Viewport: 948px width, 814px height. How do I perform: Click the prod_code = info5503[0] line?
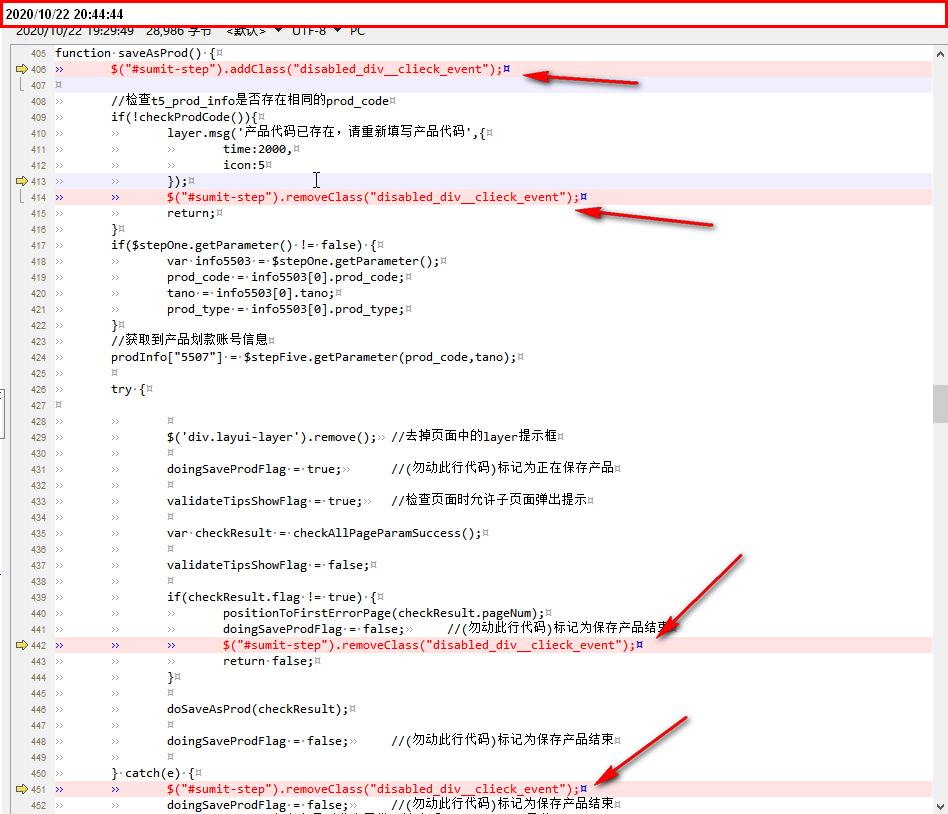point(289,277)
